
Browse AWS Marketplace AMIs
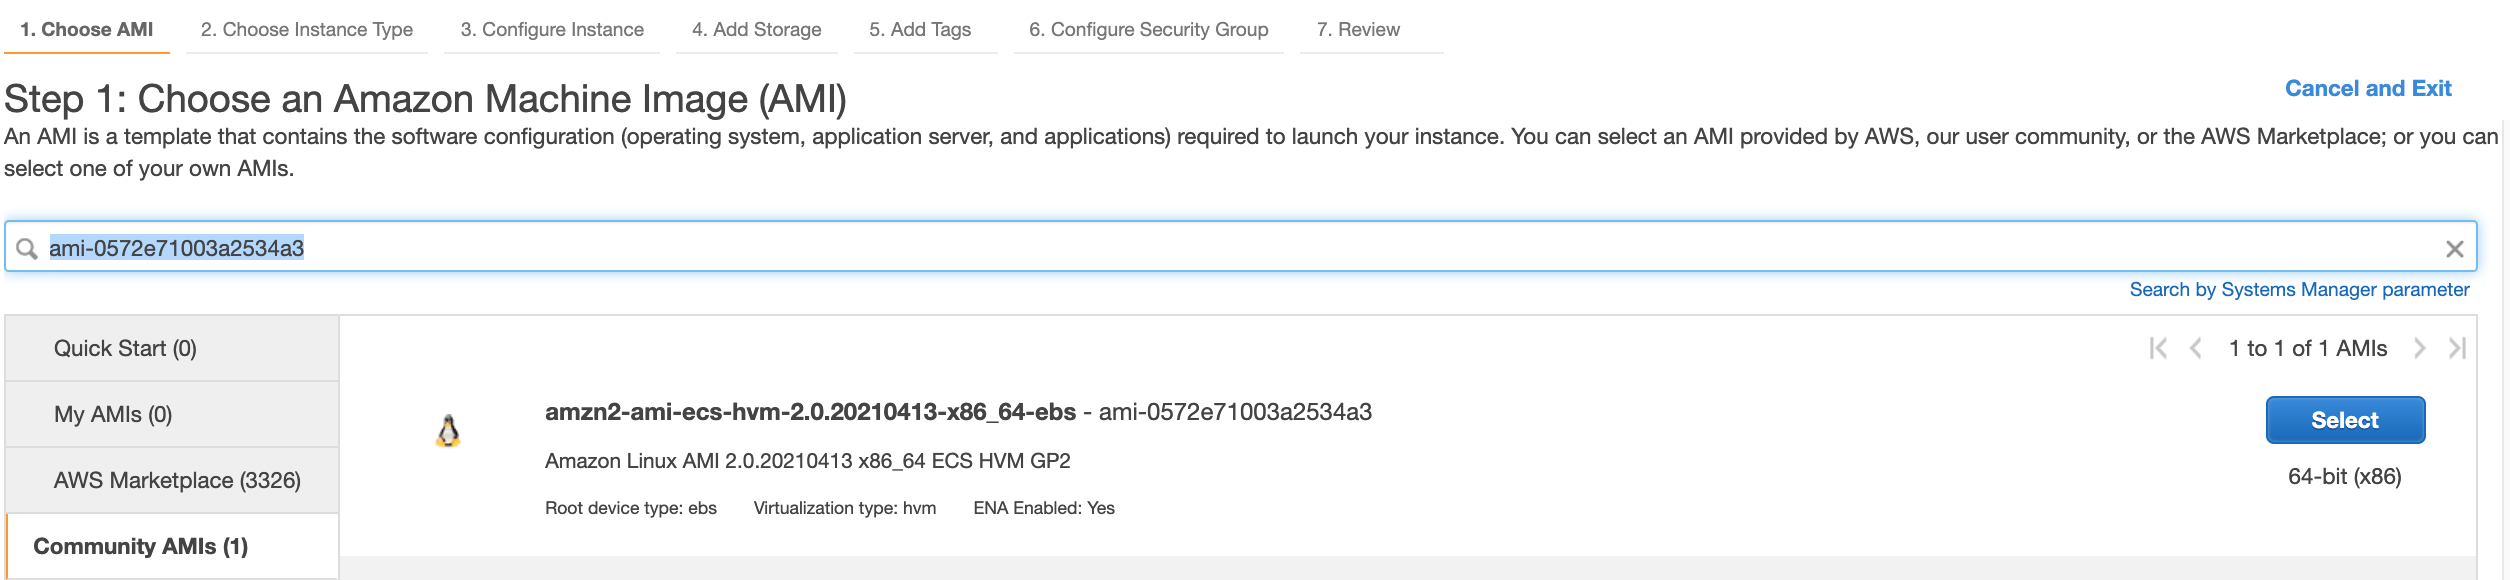click(172, 480)
